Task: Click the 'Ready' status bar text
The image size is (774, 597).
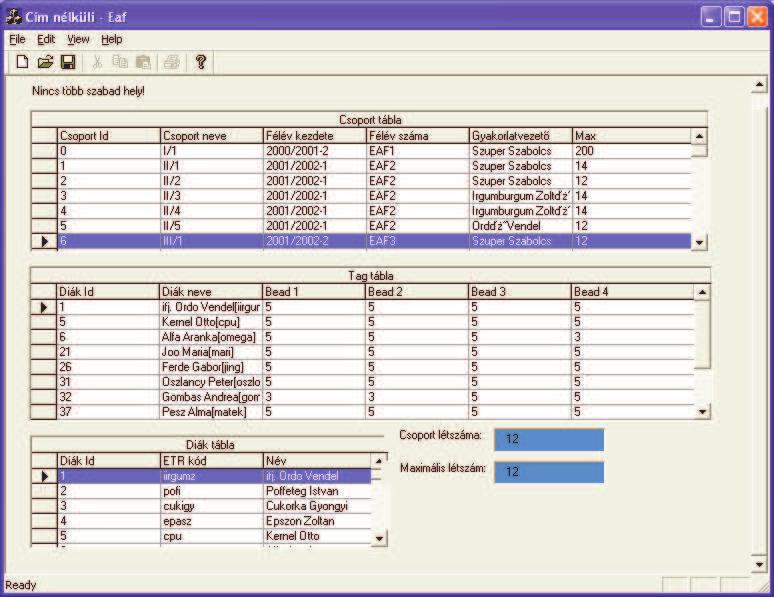Action: tap(21, 585)
